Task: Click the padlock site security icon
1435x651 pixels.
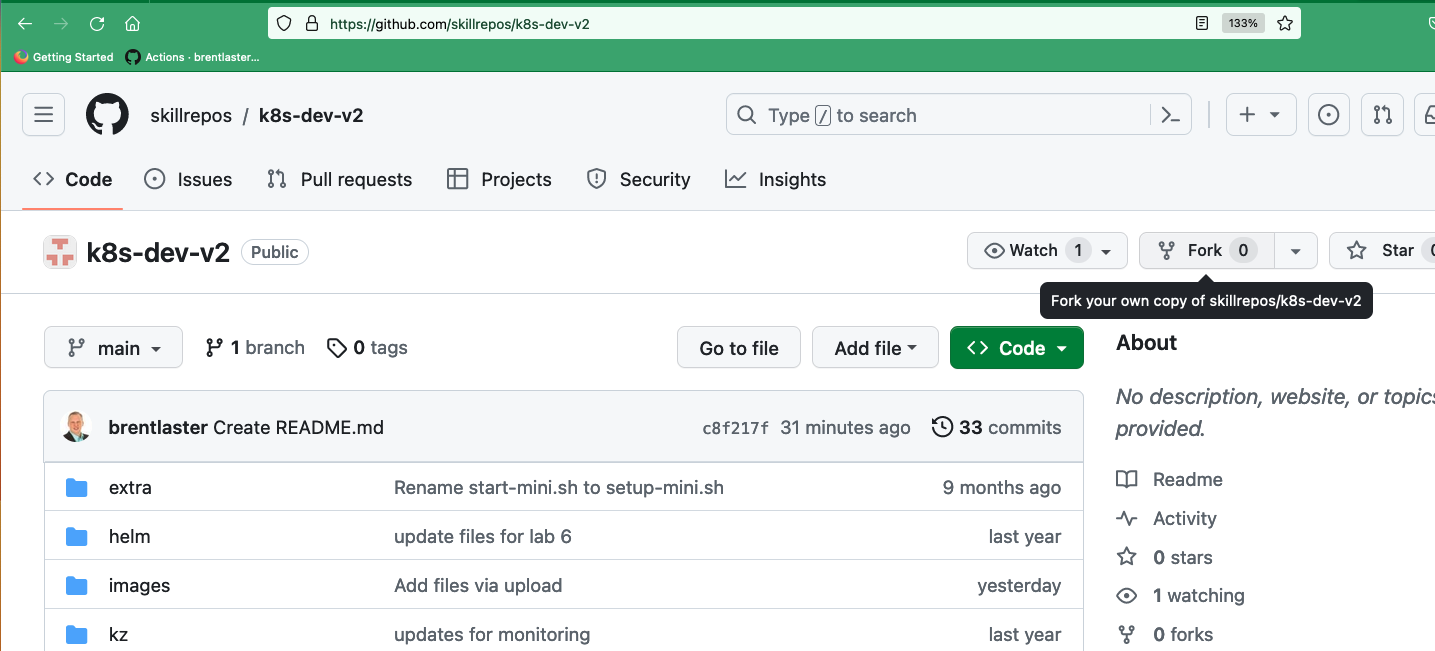Action: tap(311, 23)
